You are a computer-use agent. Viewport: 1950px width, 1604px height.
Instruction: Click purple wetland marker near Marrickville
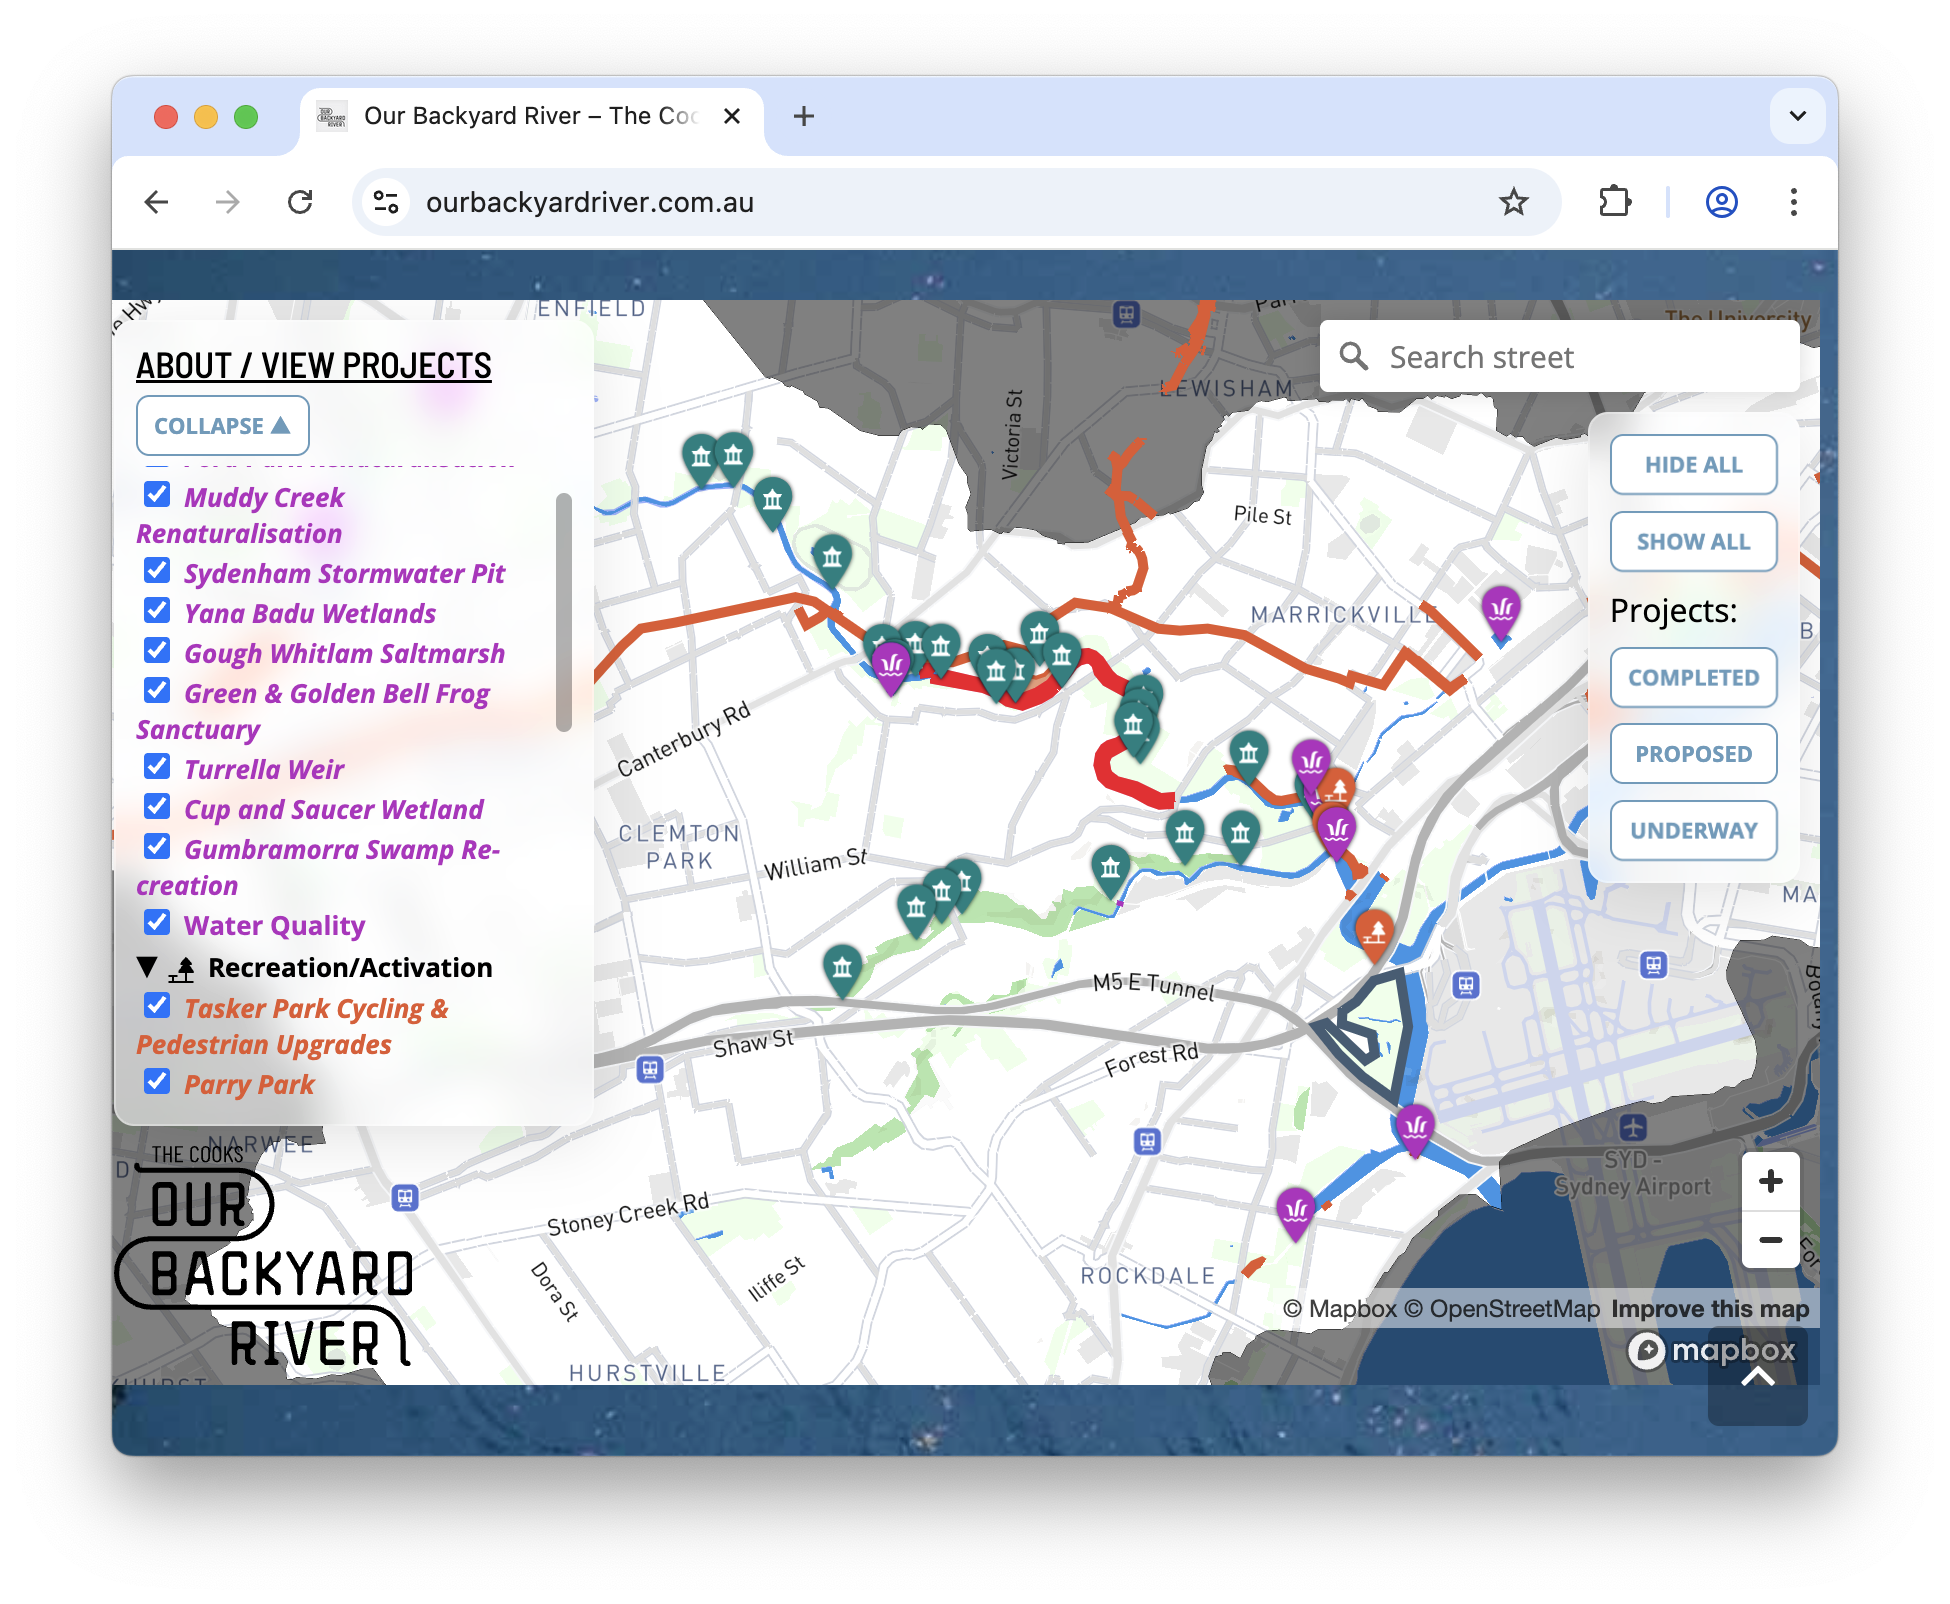click(1500, 608)
